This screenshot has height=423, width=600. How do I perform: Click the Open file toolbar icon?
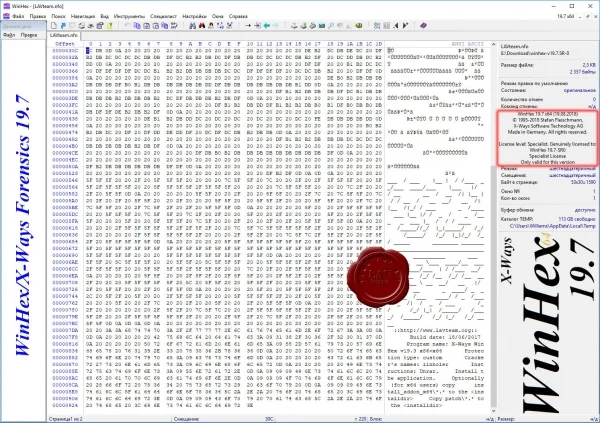(63, 26)
